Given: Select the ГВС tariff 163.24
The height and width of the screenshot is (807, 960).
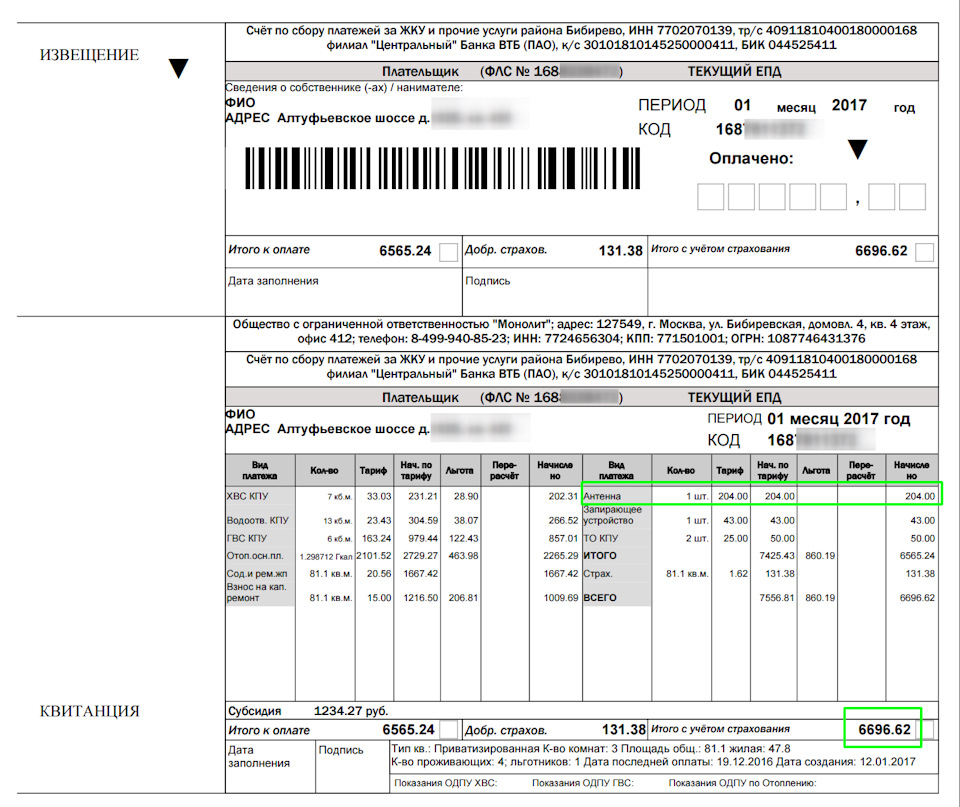Looking at the screenshot, I should pos(377,538).
